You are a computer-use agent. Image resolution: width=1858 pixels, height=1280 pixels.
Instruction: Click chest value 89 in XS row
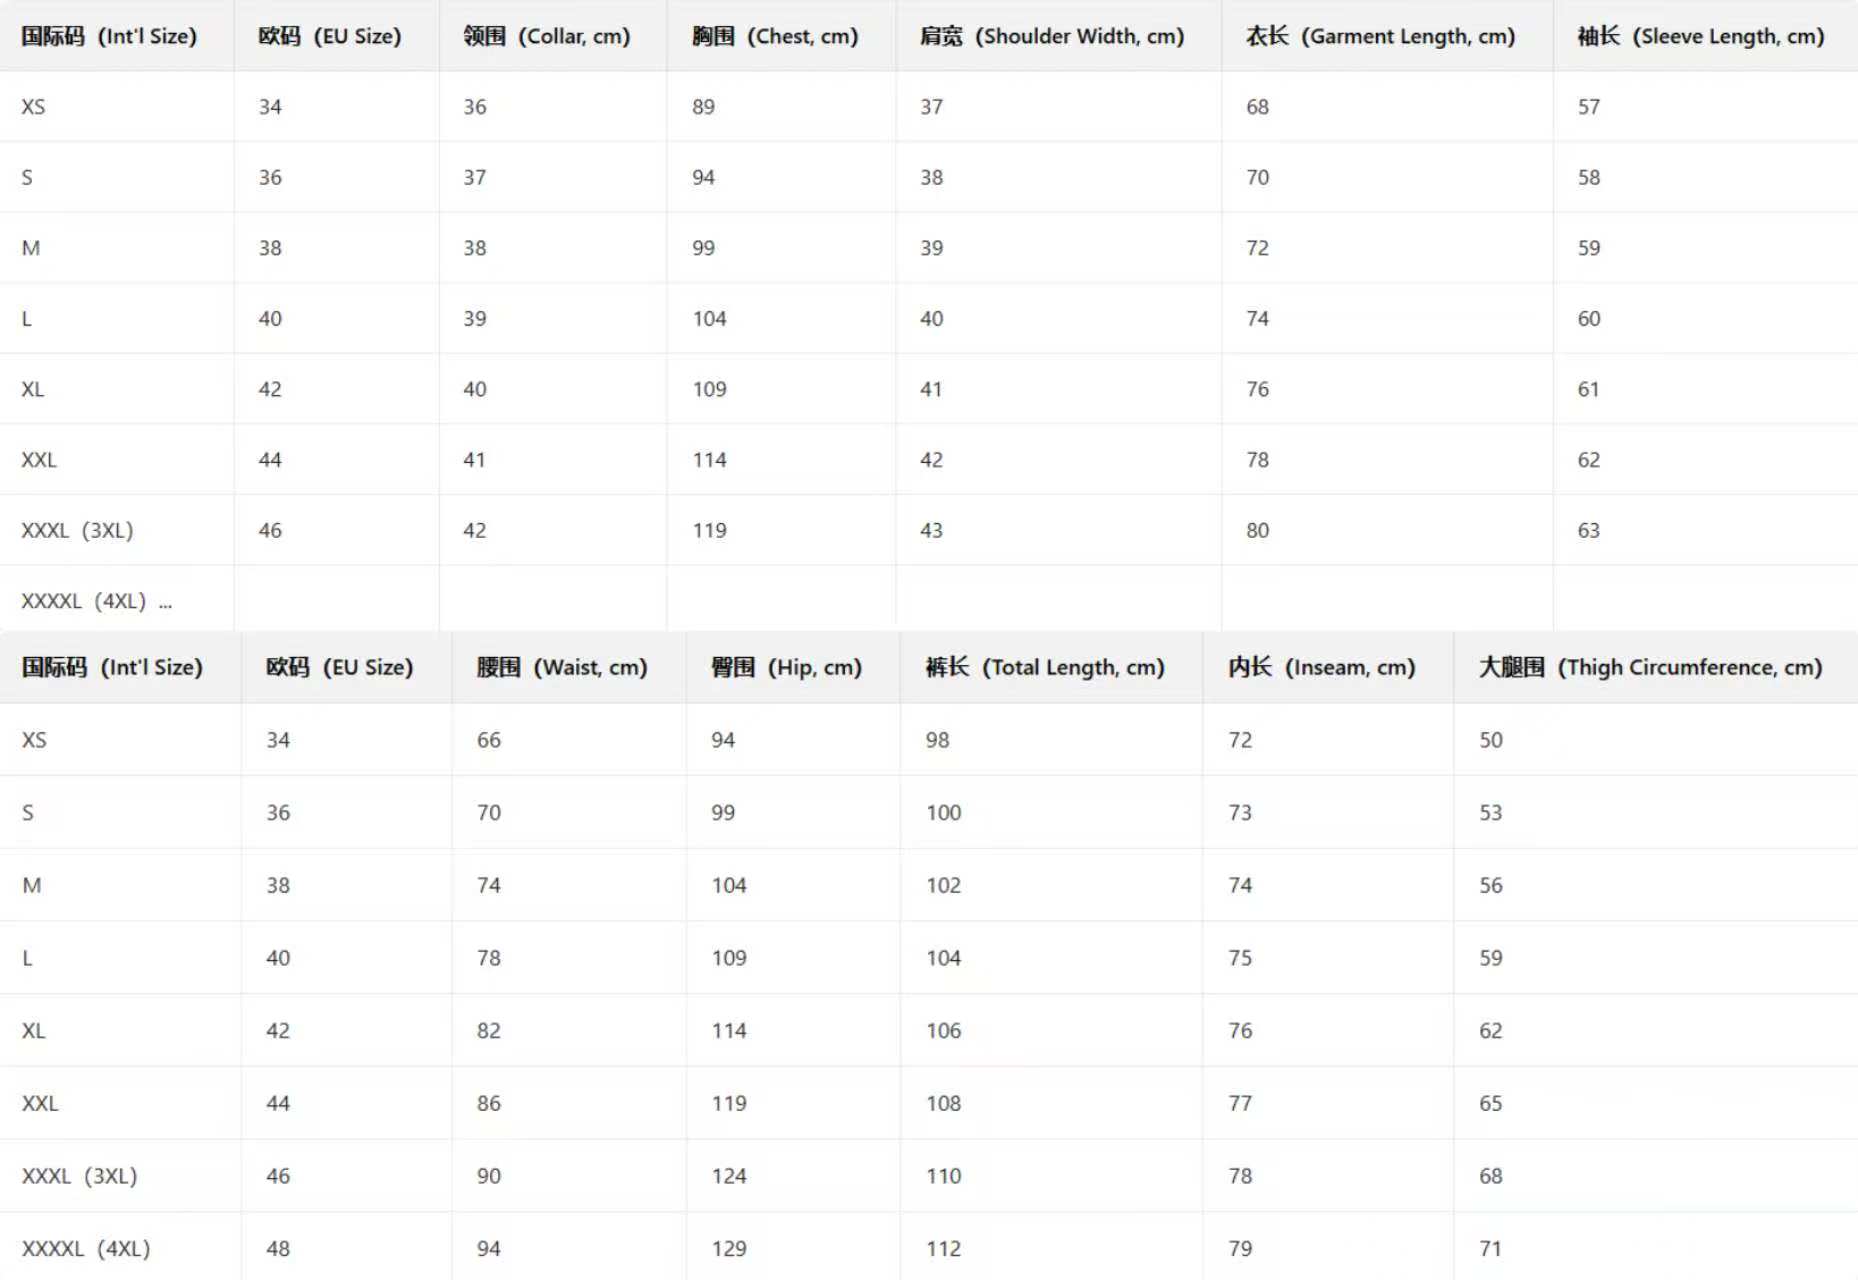pyautogui.click(x=703, y=107)
